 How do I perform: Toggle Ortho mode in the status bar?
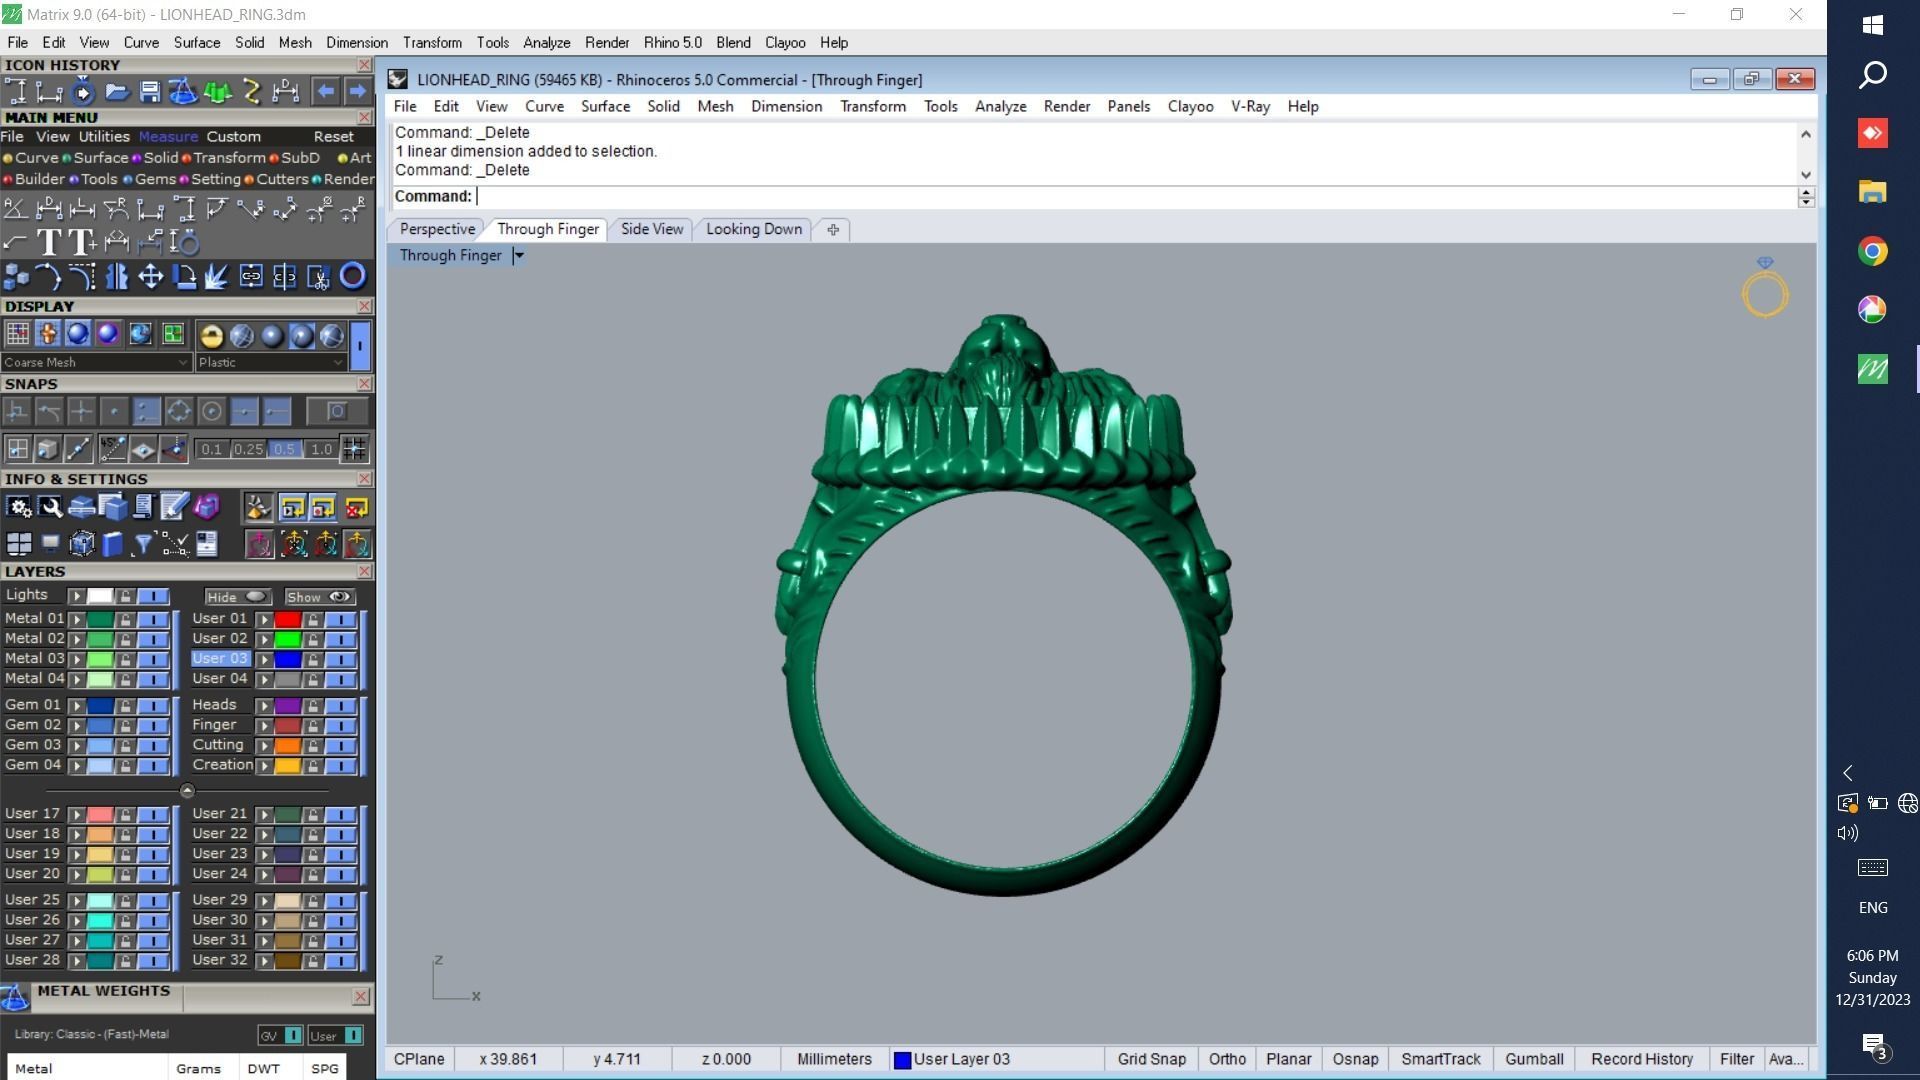[x=1227, y=1059]
